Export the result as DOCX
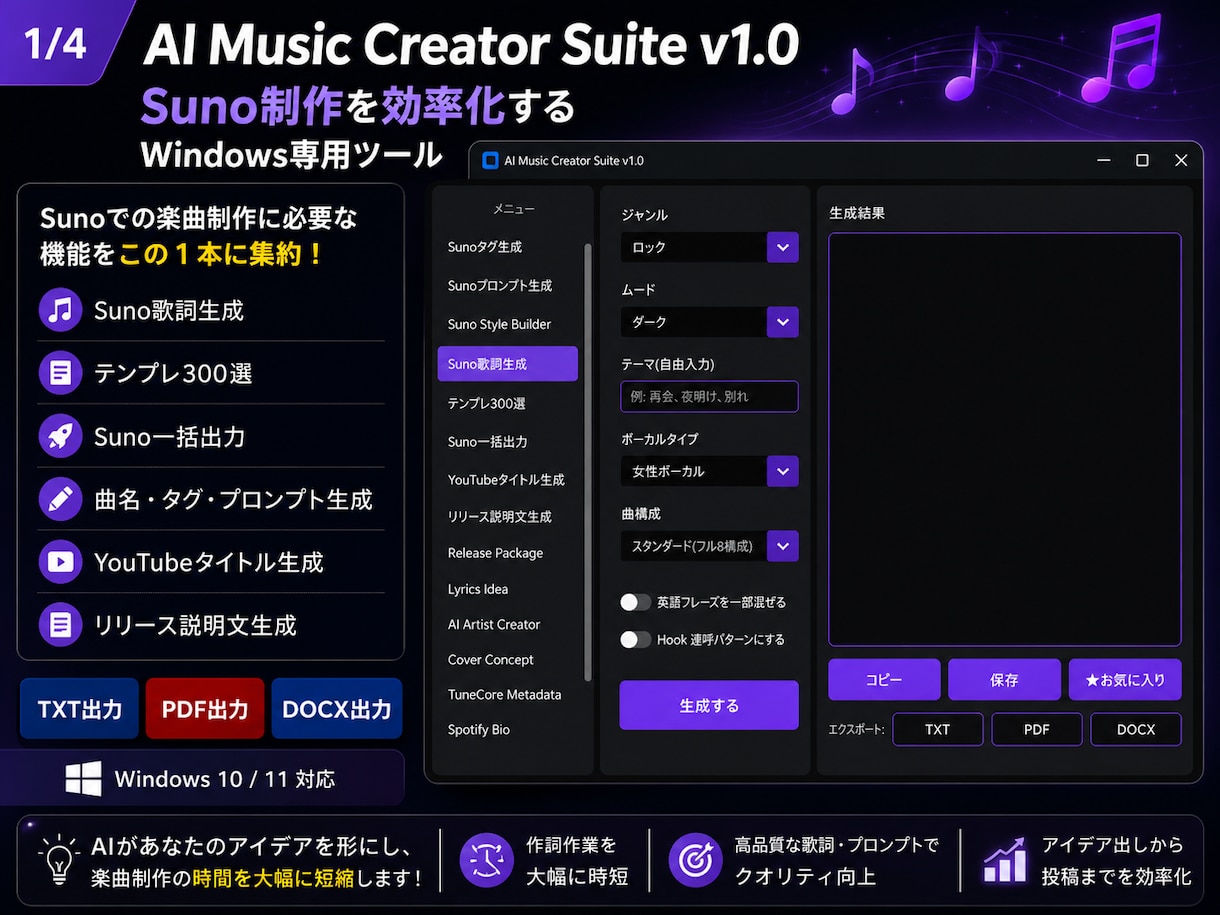The height and width of the screenshot is (915, 1220). coord(1136,730)
